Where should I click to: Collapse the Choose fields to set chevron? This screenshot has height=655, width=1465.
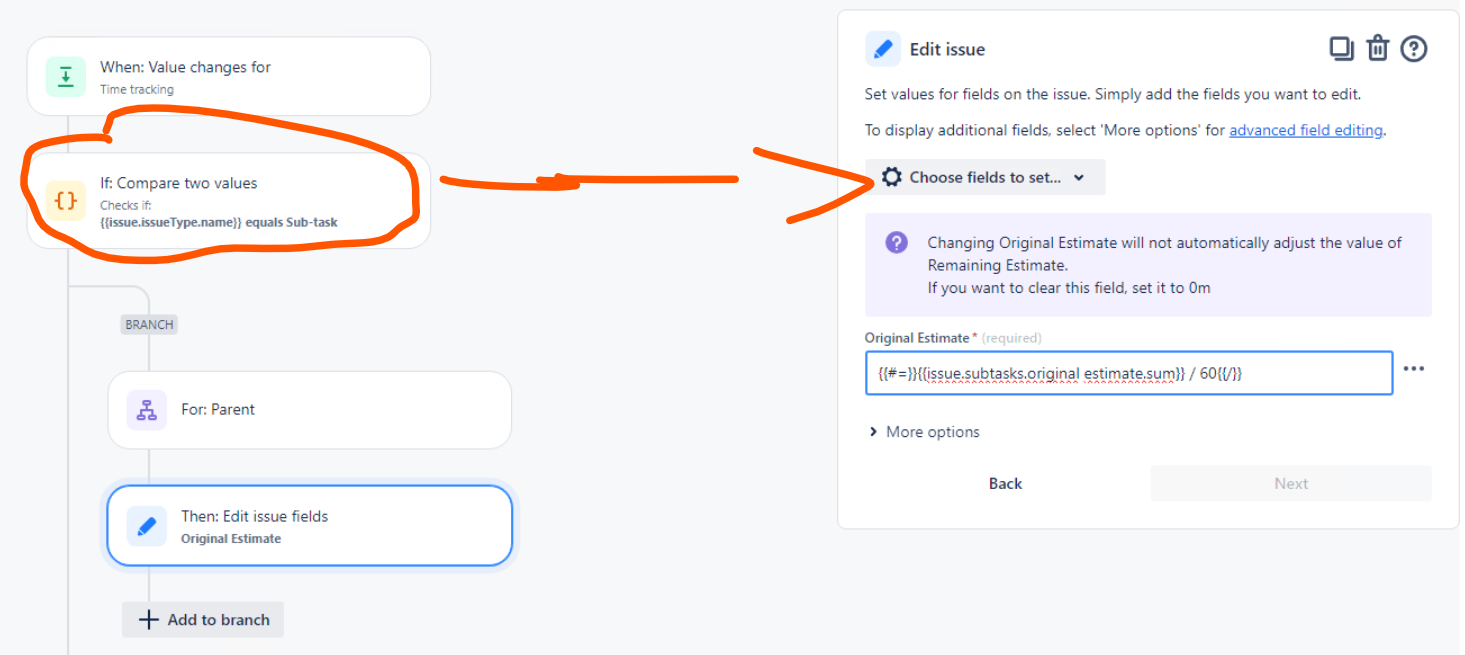tap(1078, 176)
